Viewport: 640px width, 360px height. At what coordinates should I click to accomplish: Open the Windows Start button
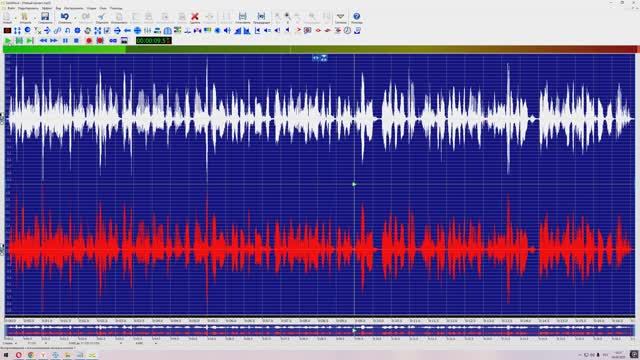(6, 355)
